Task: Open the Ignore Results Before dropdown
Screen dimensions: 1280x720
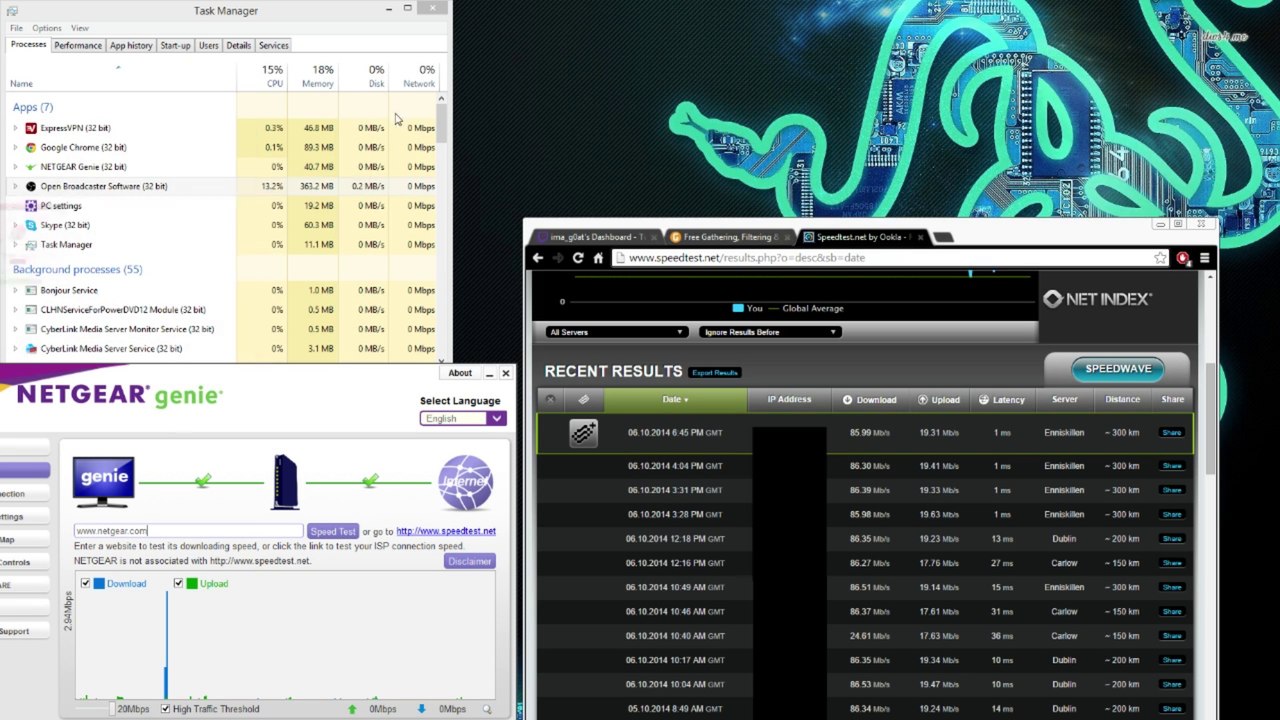Action: point(768,332)
